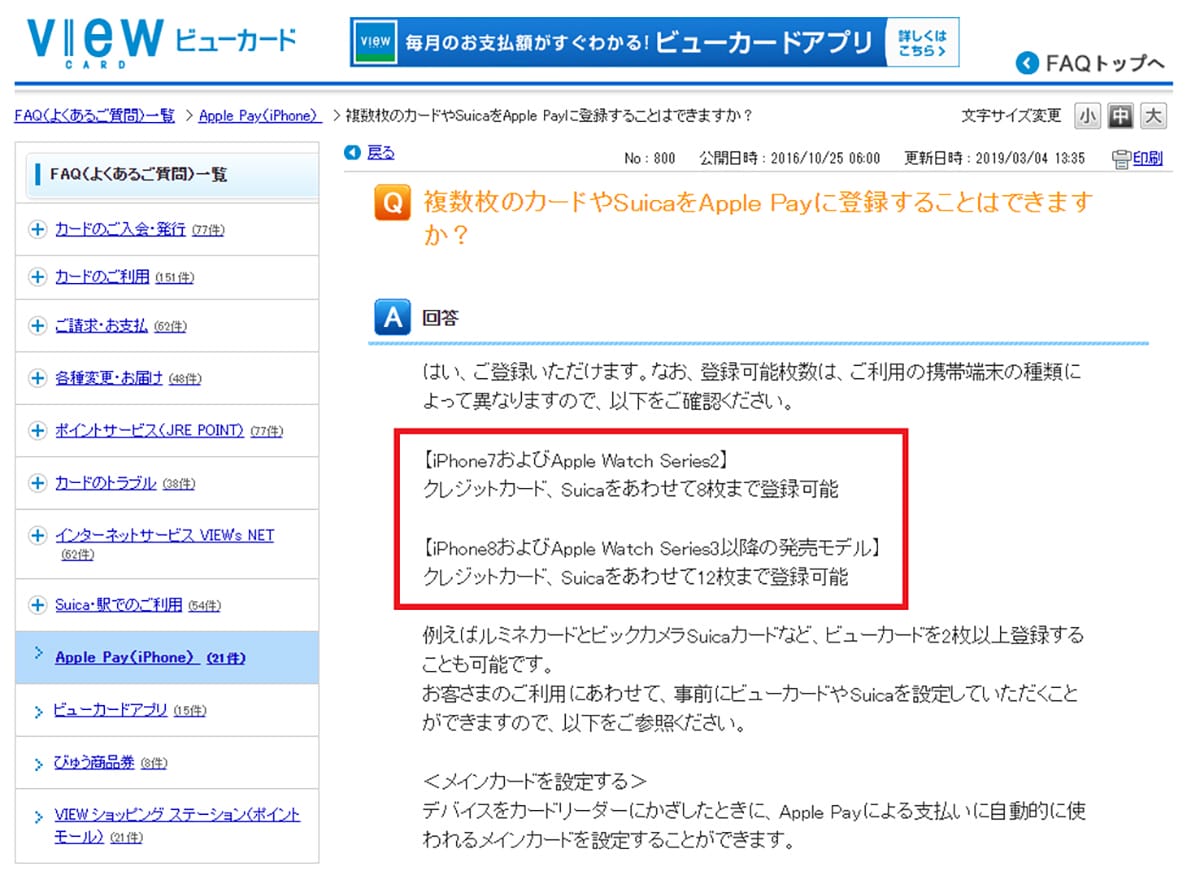Screen dimensions: 1200x871
Task: Click chevron beside ビューカードアプリ sidebar item
Action: click(x=38, y=711)
